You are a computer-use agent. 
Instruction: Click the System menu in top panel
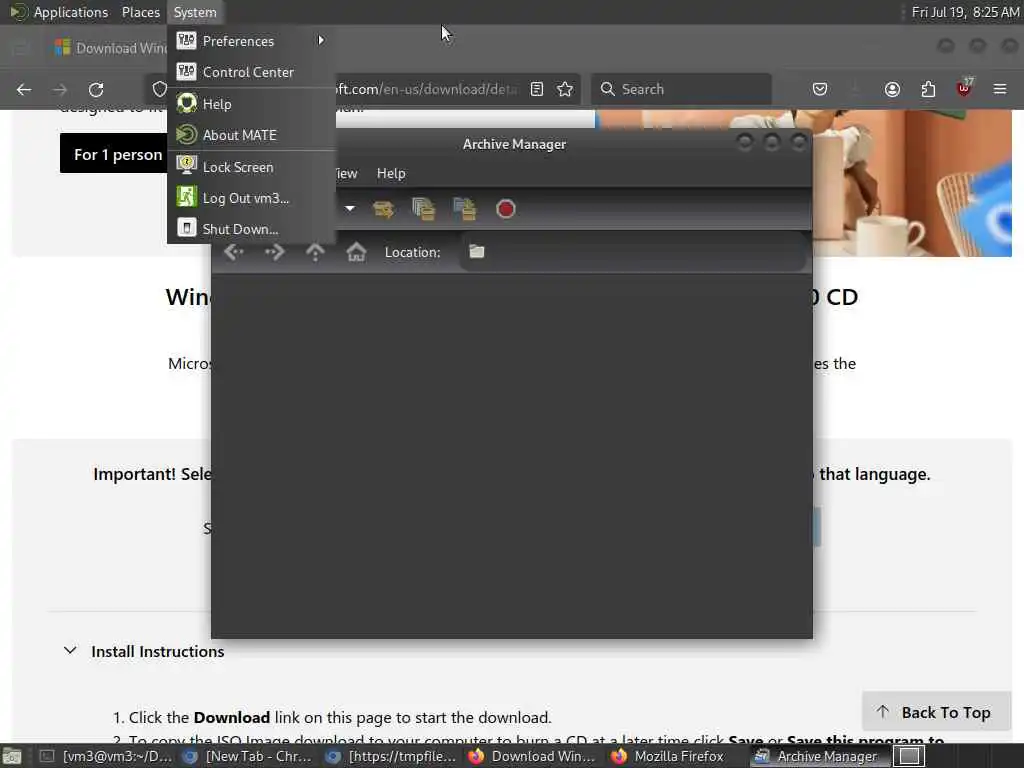[x=195, y=12]
